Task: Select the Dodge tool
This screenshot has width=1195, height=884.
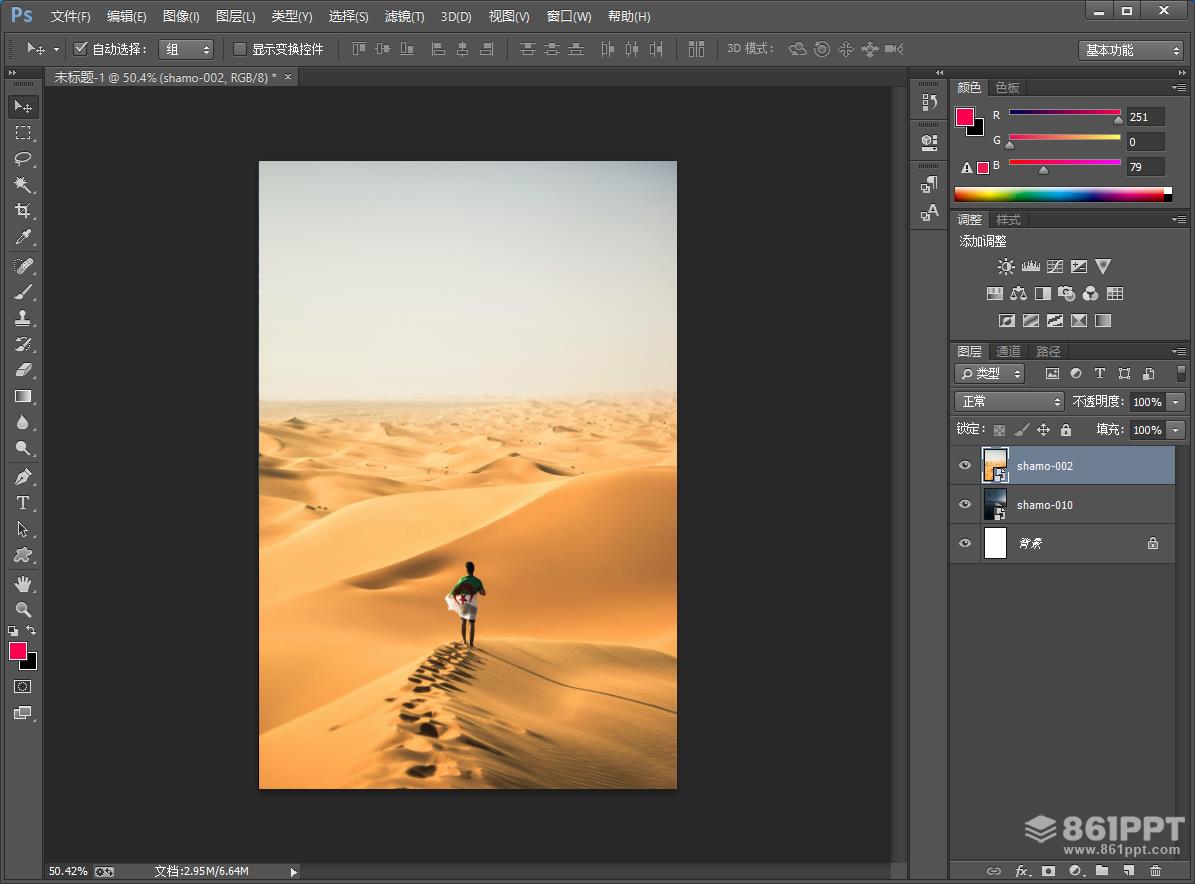Action: [x=23, y=448]
